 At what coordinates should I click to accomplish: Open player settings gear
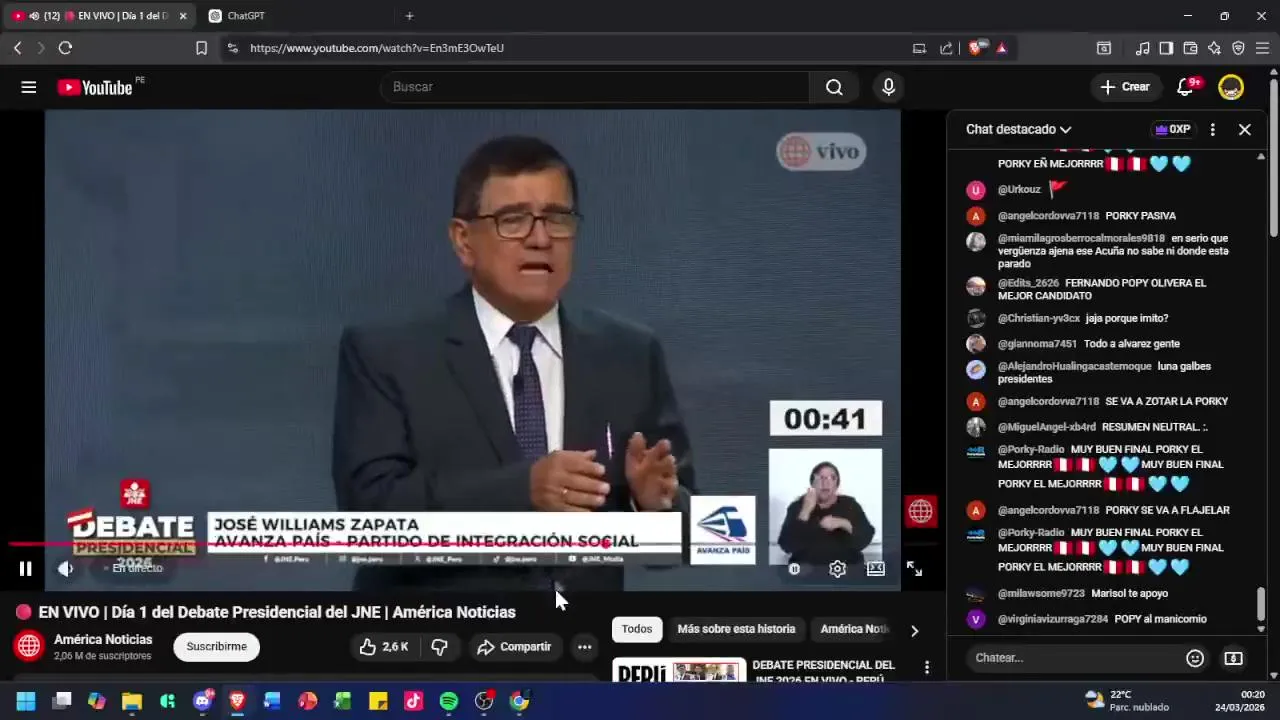pos(837,569)
